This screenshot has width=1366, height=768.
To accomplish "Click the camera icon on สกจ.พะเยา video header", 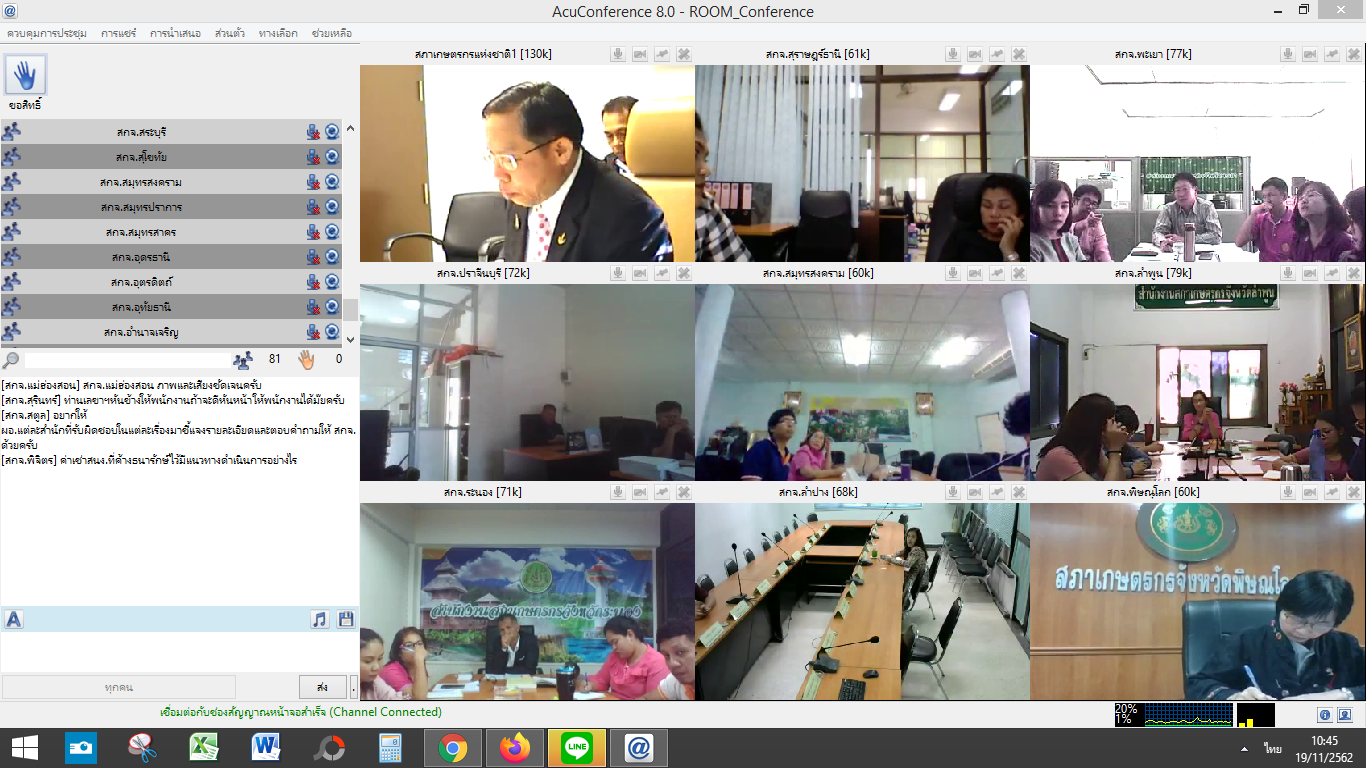I will [x=1310, y=54].
